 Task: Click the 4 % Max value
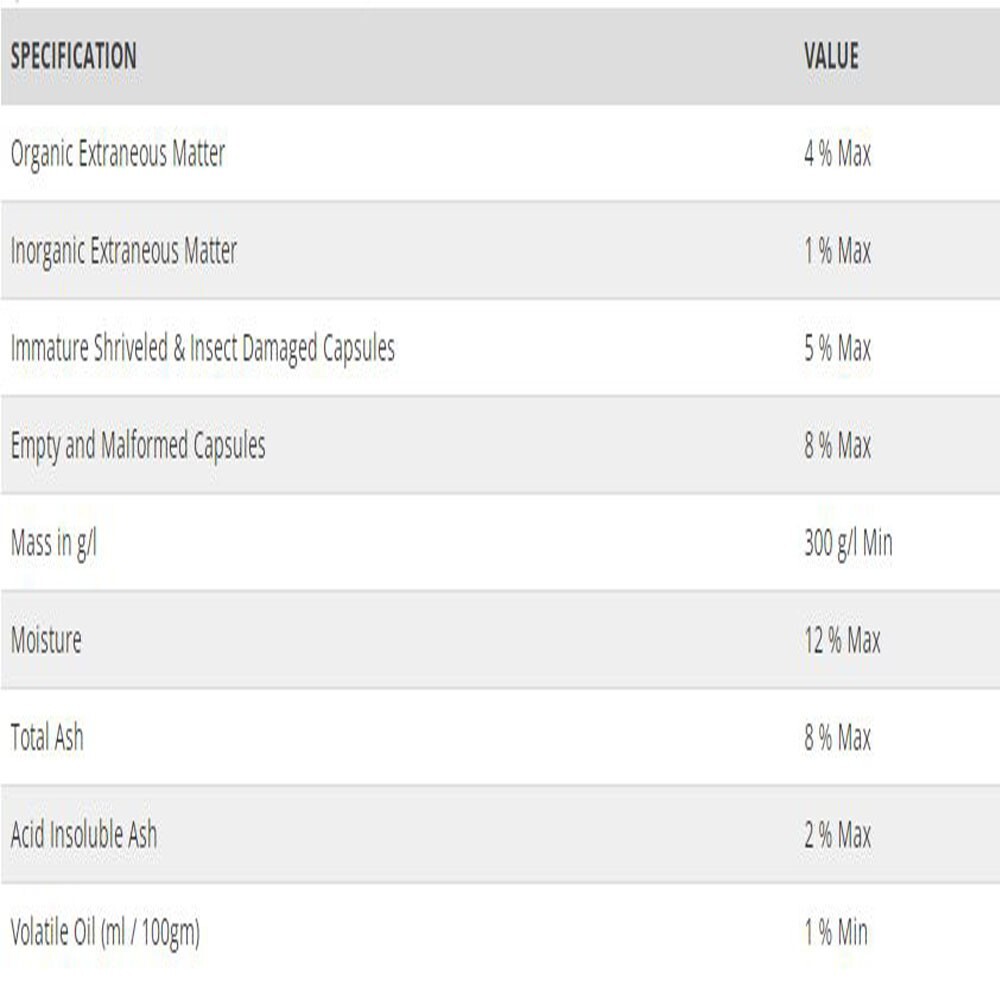[837, 154]
